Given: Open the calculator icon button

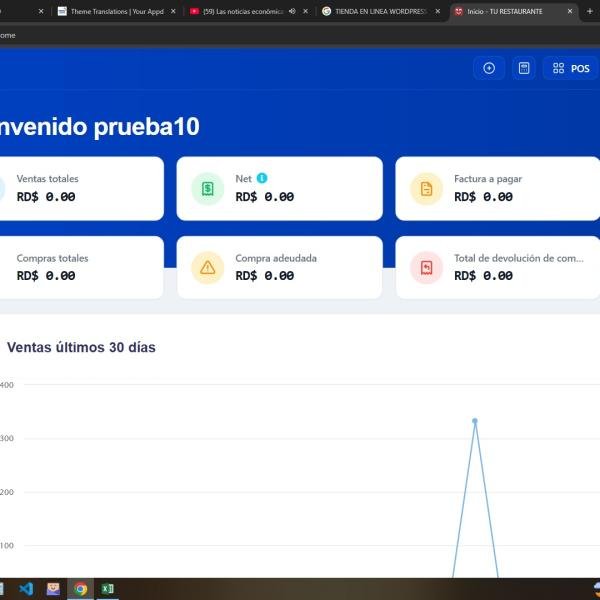Looking at the screenshot, I should (x=523, y=68).
